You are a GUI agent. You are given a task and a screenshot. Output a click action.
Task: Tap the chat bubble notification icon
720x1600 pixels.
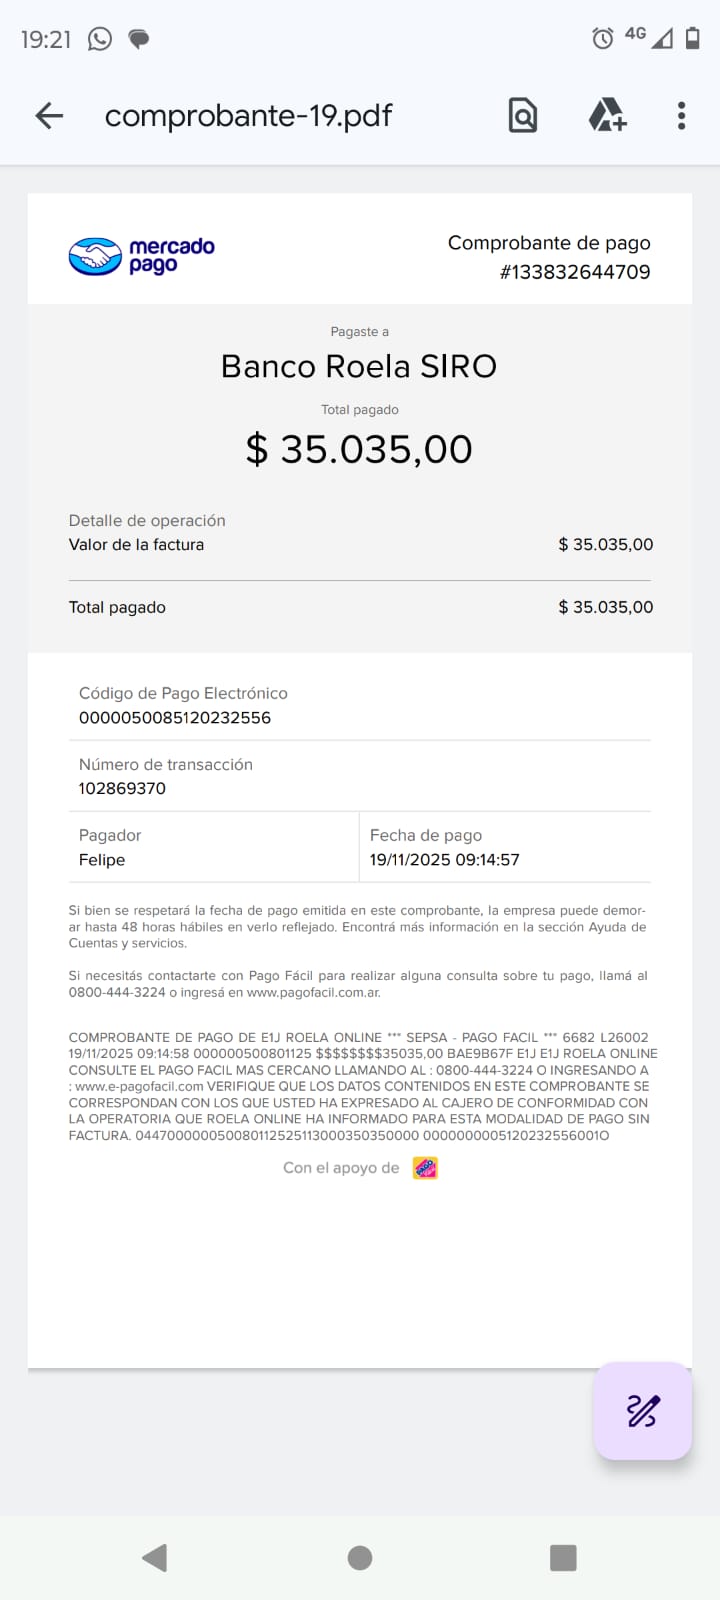pyautogui.click(x=139, y=39)
